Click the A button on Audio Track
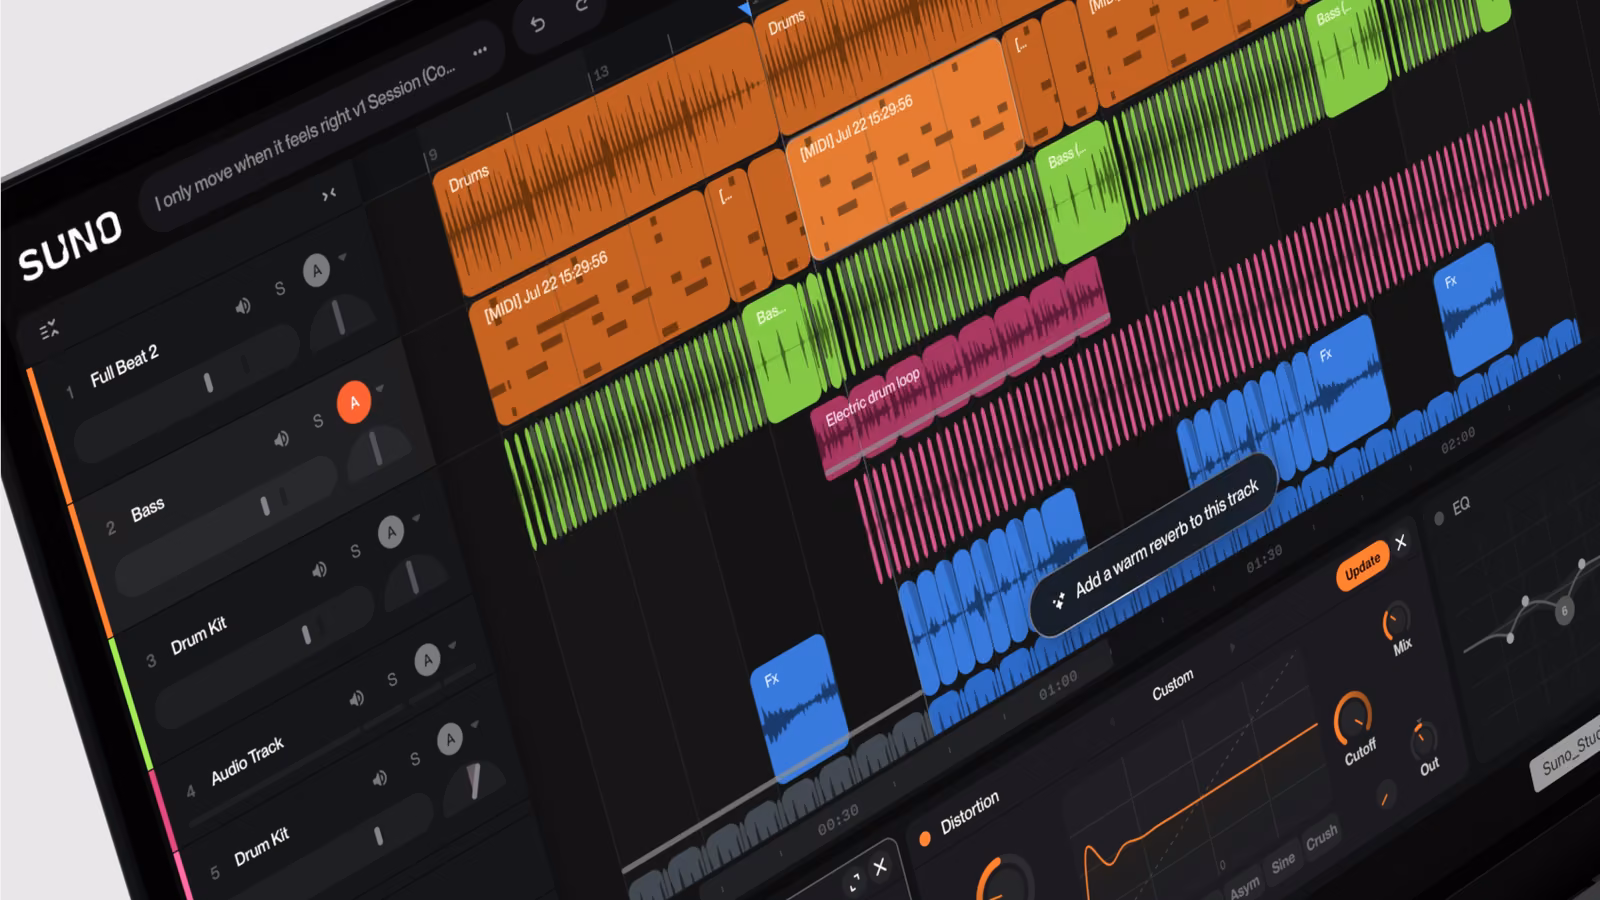 pyautogui.click(x=427, y=659)
